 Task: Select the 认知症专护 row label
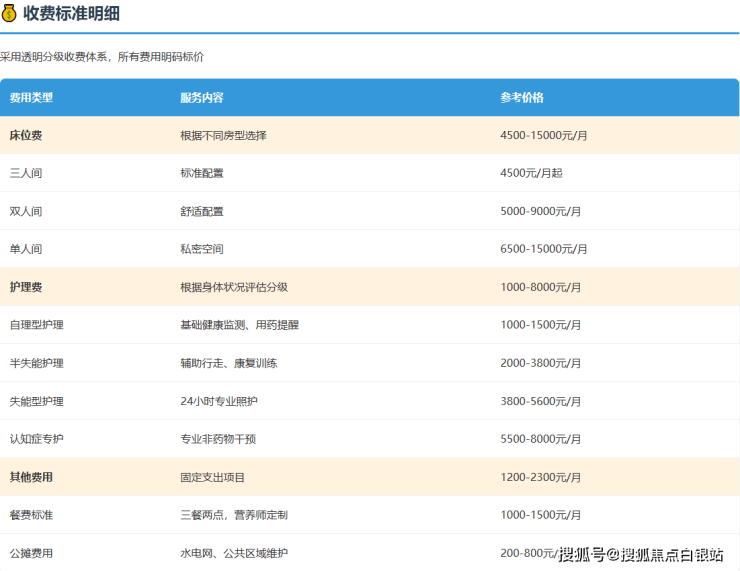pos(36,439)
